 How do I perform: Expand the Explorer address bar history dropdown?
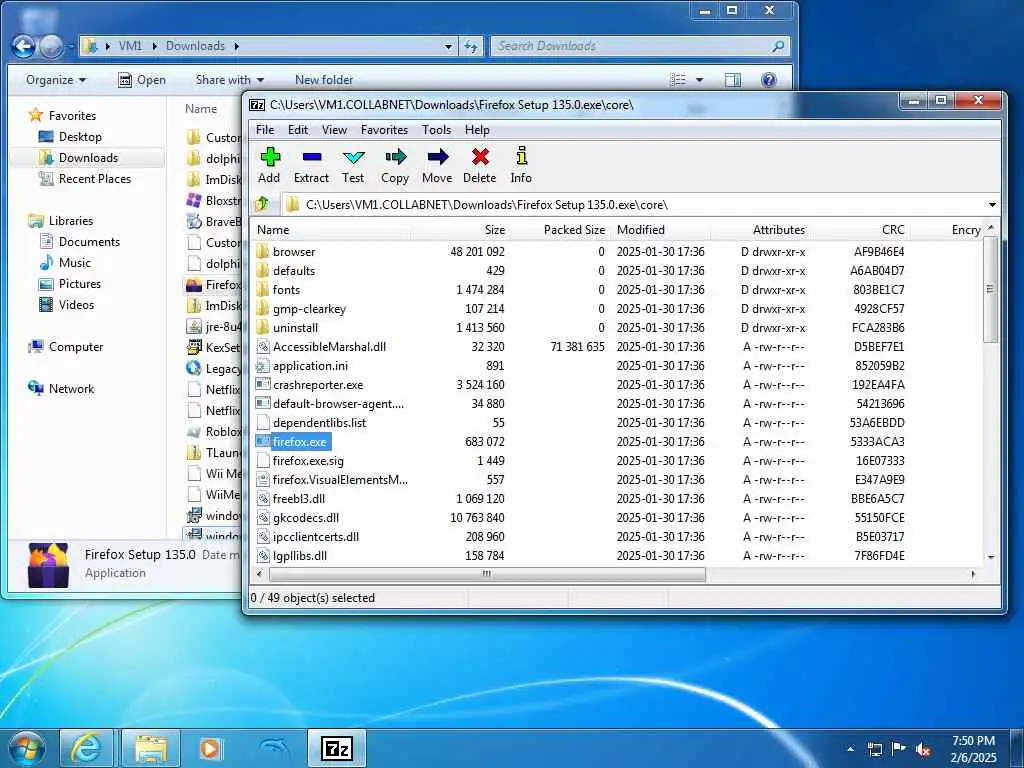(448, 46)
